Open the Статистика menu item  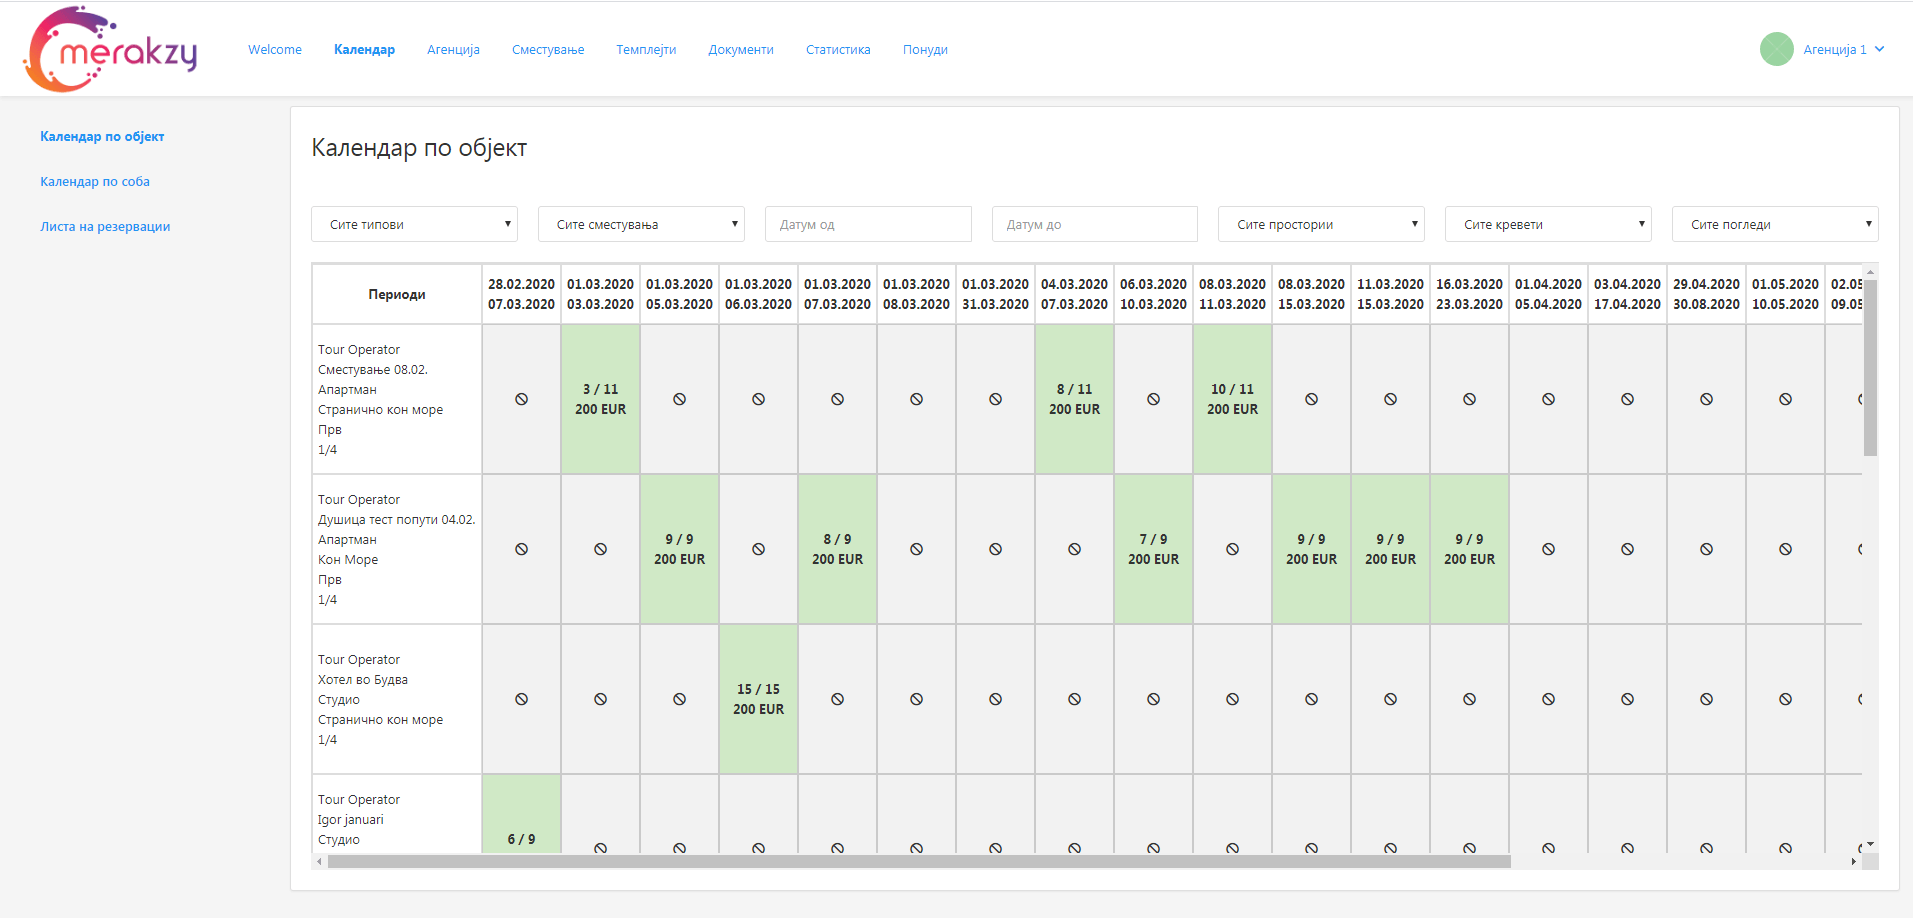(838, 49)
